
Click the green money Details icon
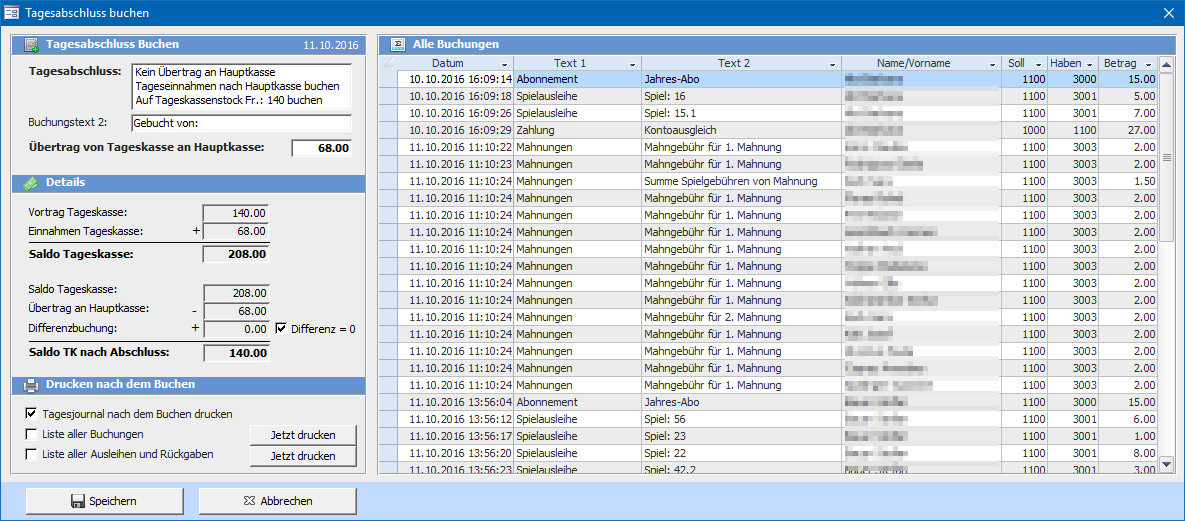(30, 183)
